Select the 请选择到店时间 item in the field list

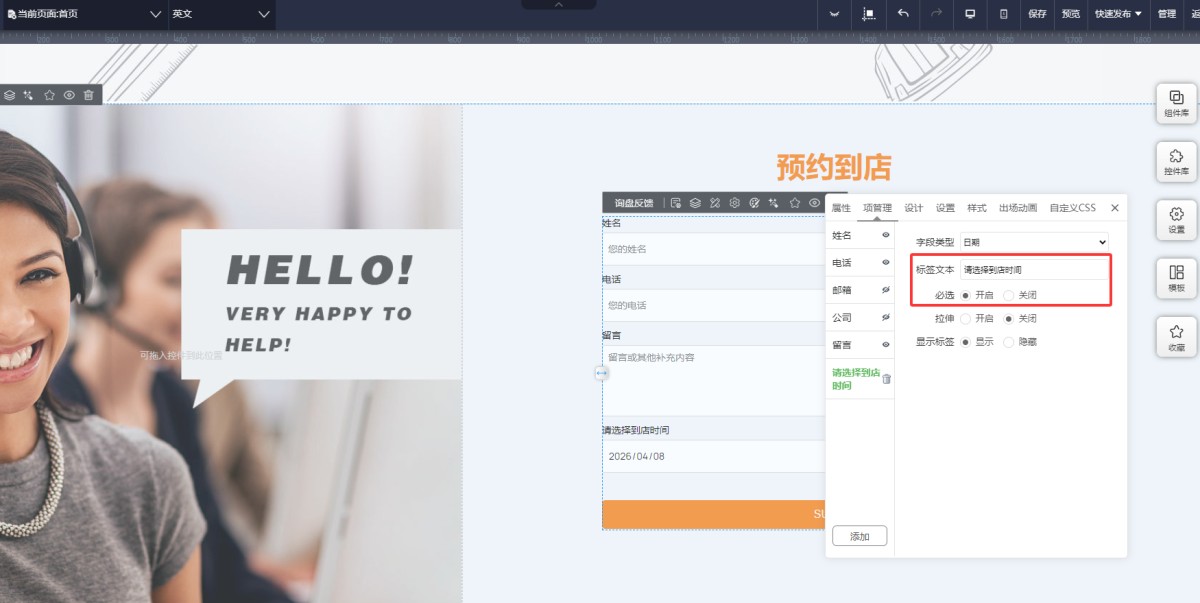[855, 379]
